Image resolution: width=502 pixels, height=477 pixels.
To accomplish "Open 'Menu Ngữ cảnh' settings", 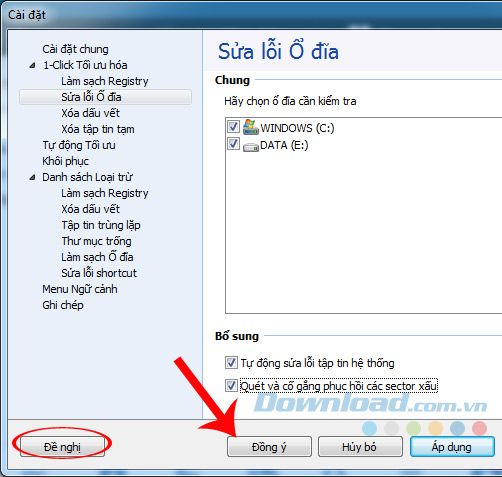I will tap(80, 289).
